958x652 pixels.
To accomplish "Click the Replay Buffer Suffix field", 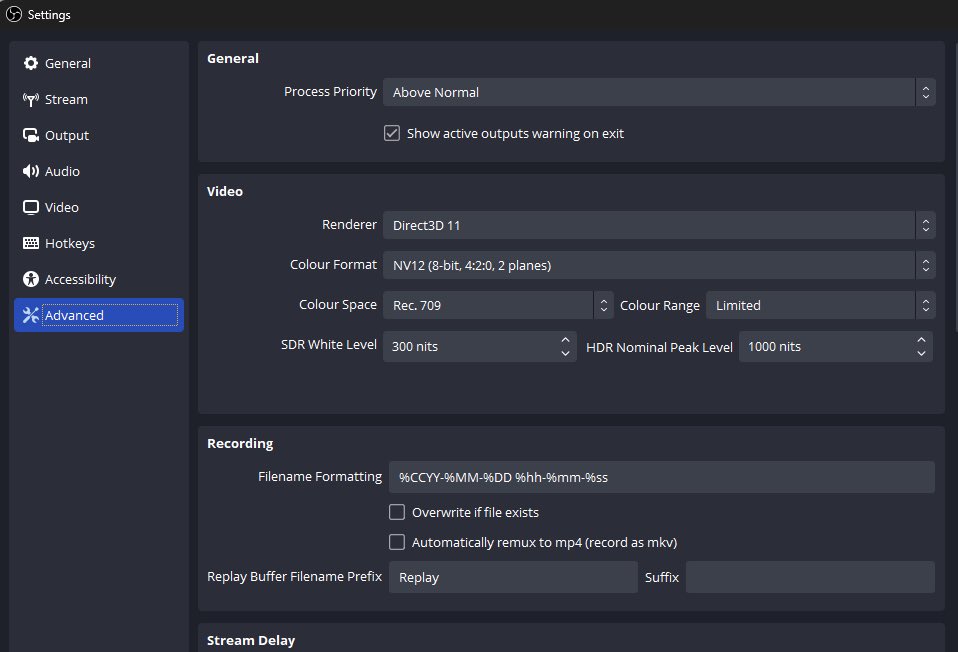I will tap(810, 577).
